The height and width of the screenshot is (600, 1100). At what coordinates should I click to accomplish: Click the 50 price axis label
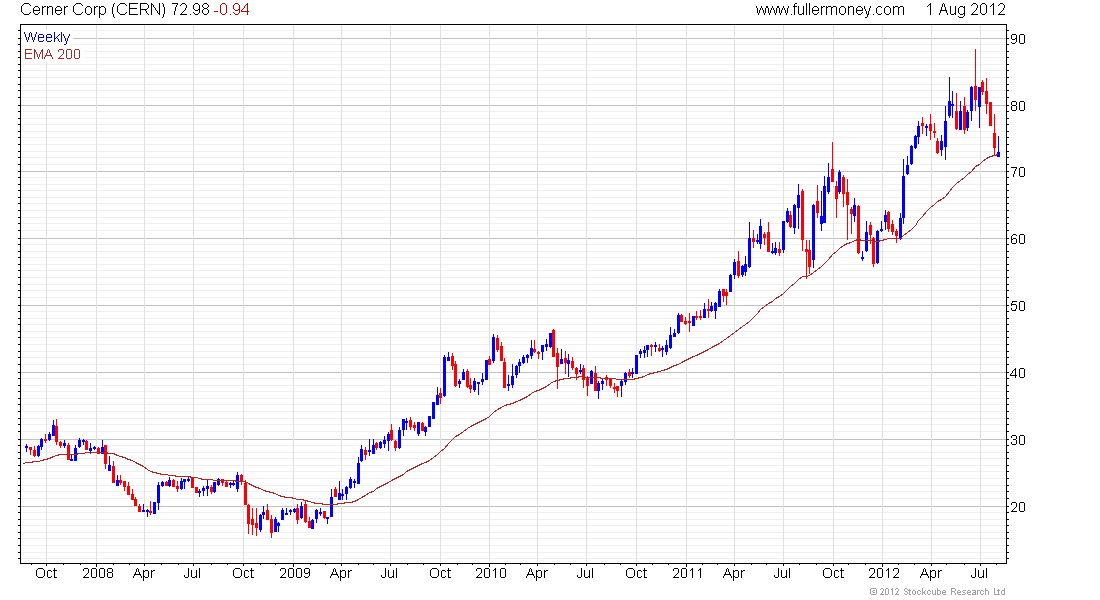click(x=1017, y=306)
